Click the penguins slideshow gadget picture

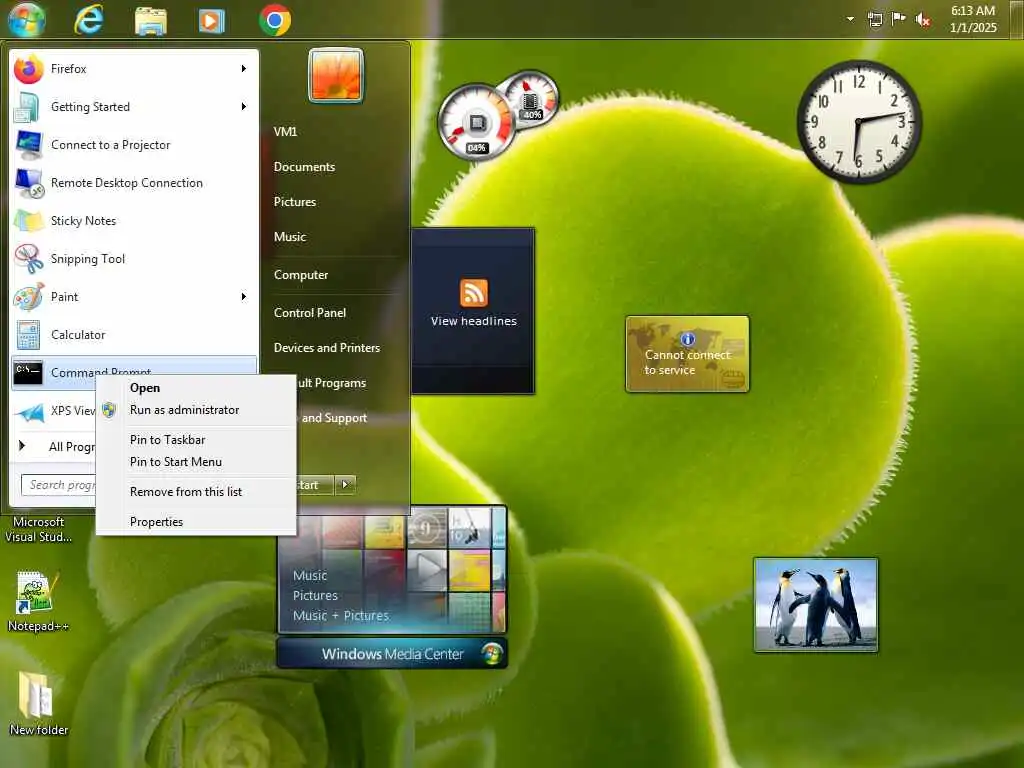(x=816, y=605)
